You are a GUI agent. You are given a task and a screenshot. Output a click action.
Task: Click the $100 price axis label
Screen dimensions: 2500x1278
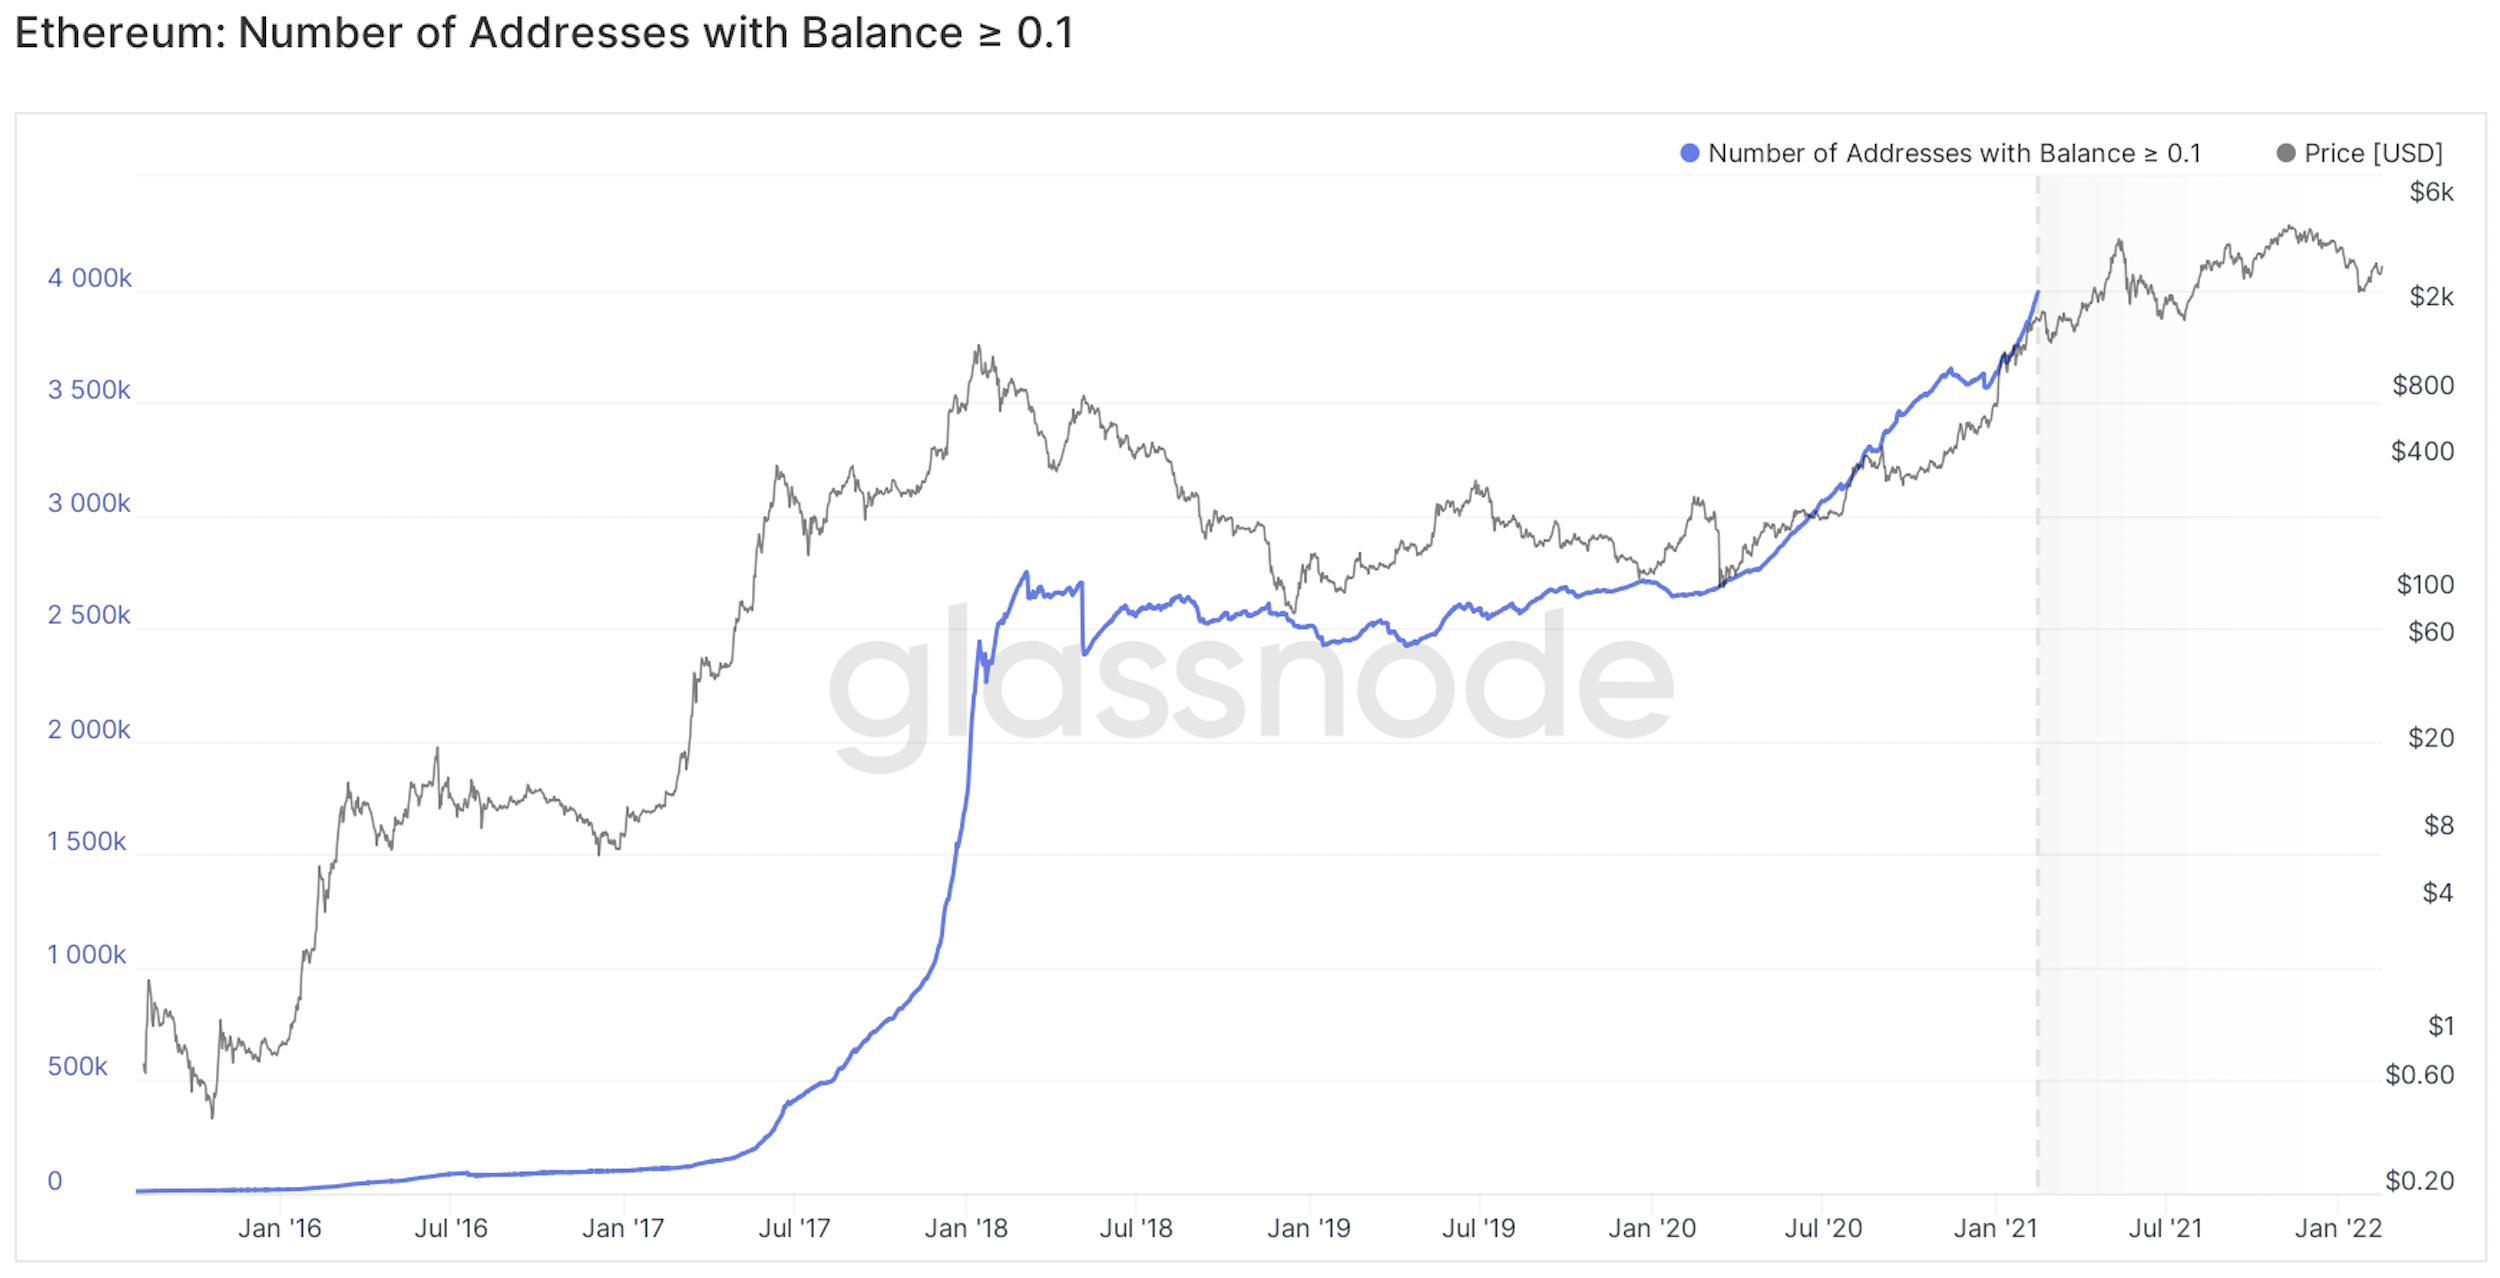2425,584
